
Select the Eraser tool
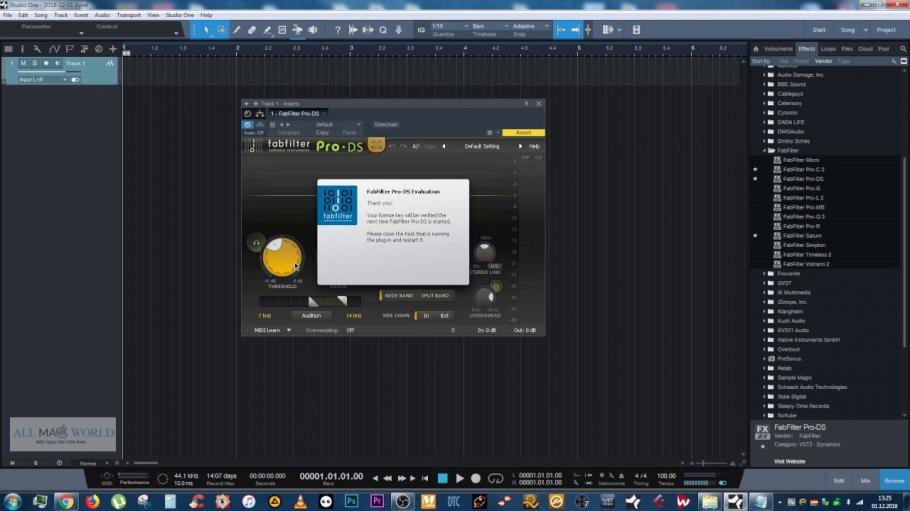252,30
